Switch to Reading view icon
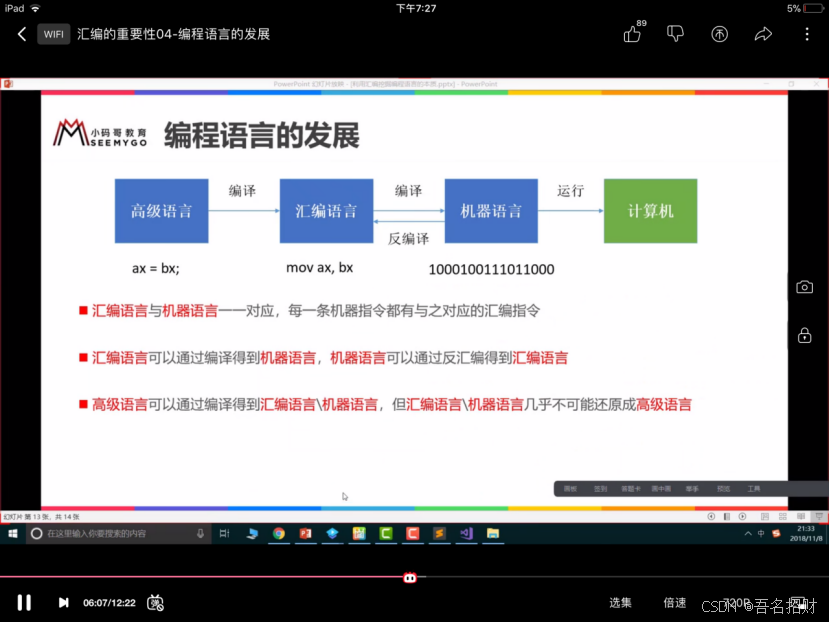Screen dimensions: 830x623 pyautogui.click(x=801, y=517)
